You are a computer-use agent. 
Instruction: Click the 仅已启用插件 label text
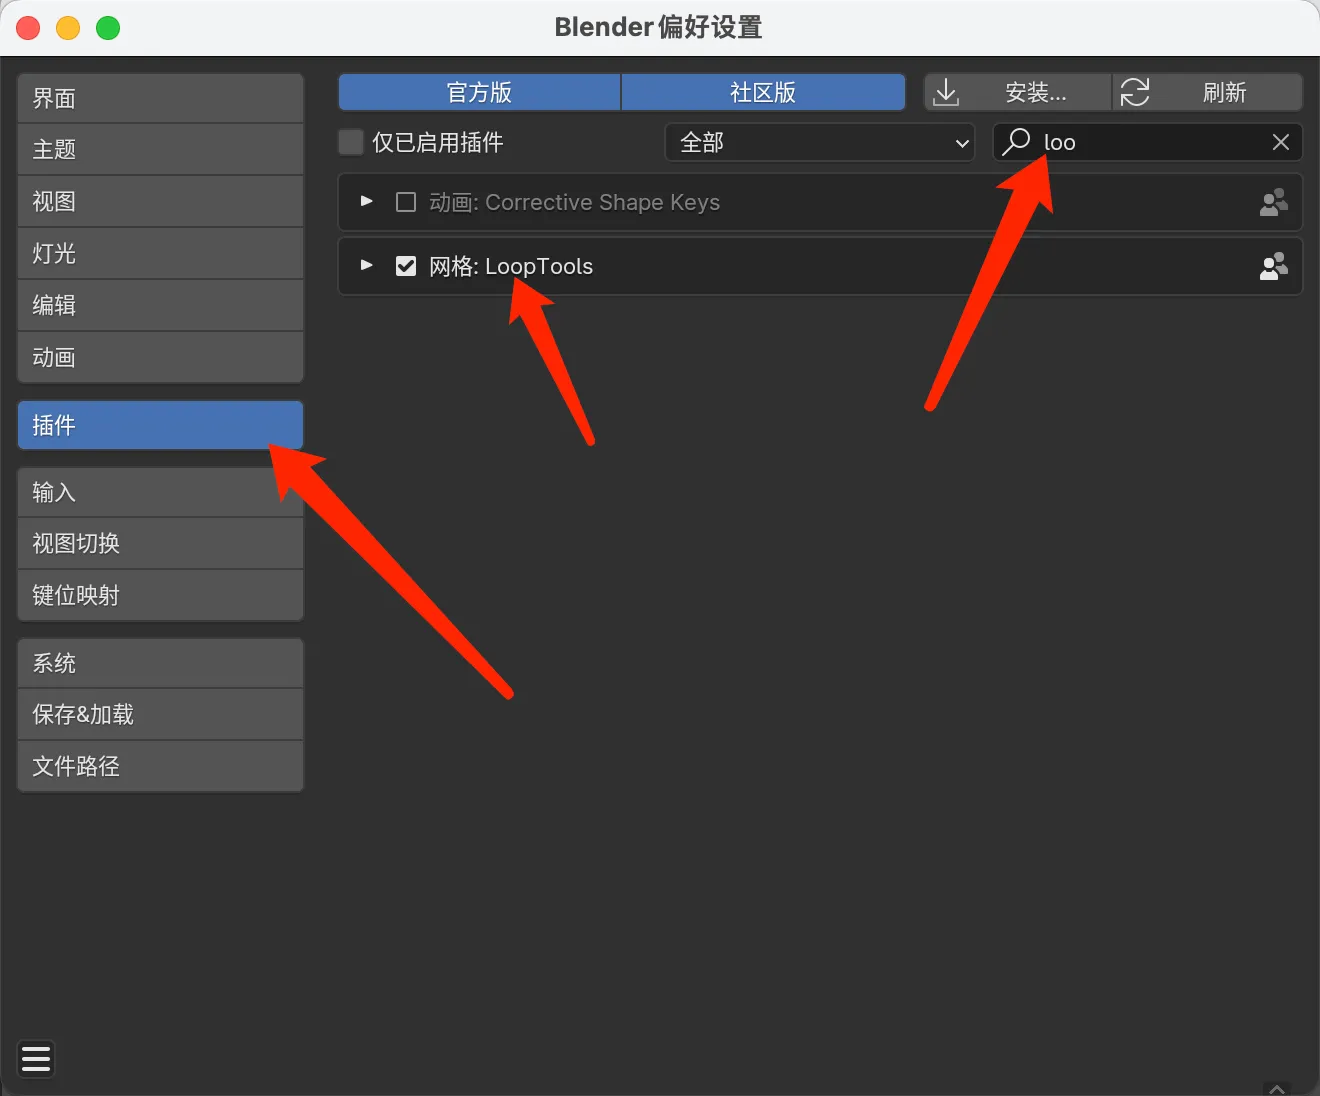tap(438, 142)
